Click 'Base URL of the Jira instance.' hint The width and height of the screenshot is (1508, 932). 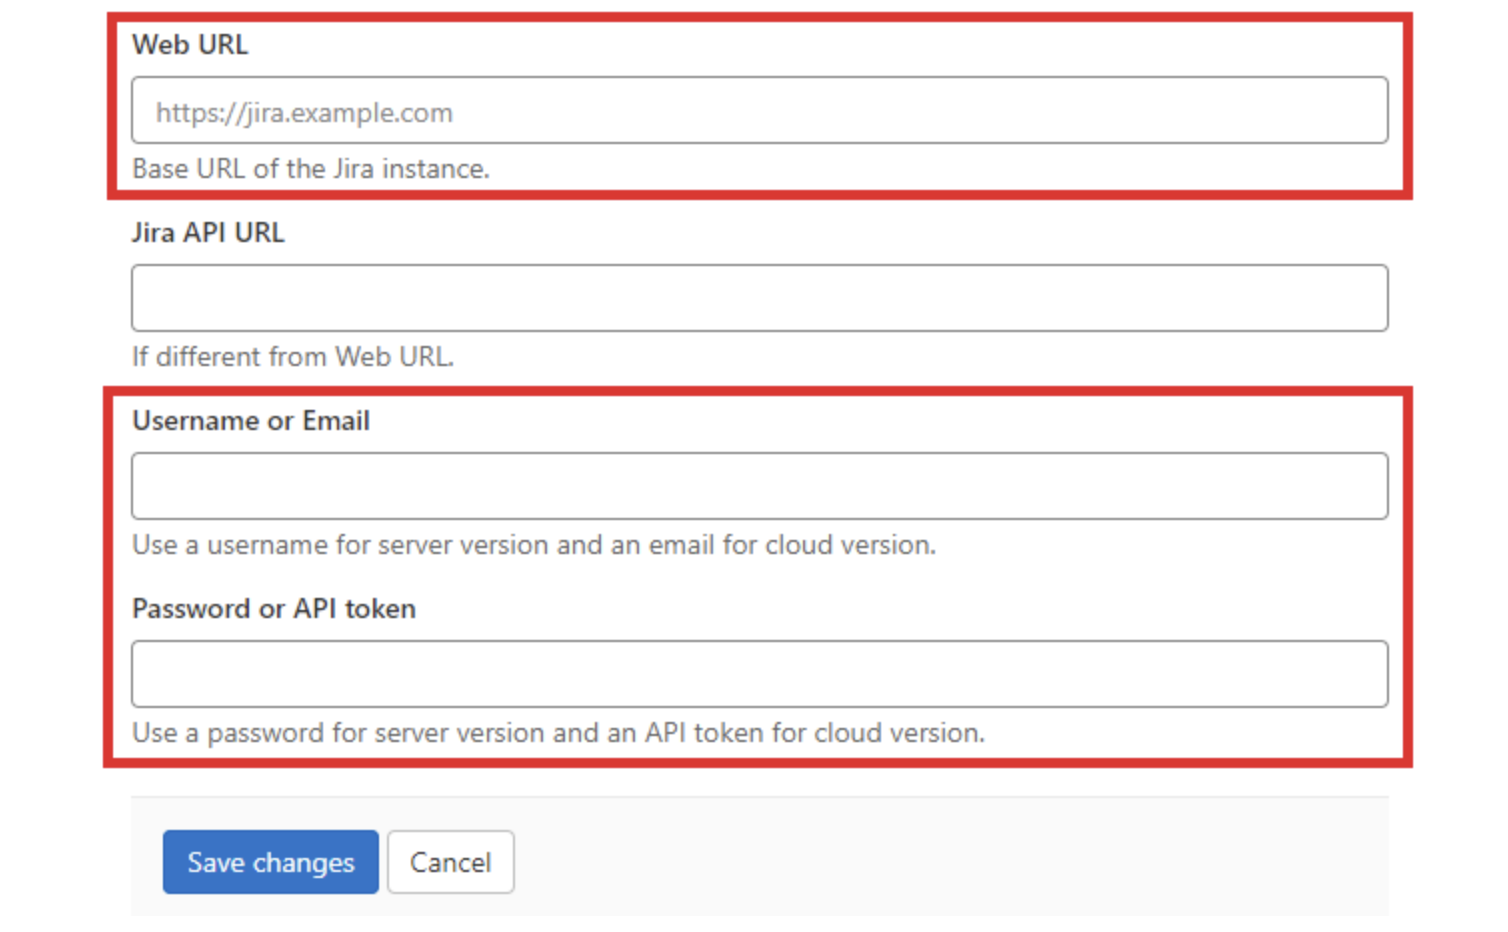pyautogui.click(x=311, y=169)
